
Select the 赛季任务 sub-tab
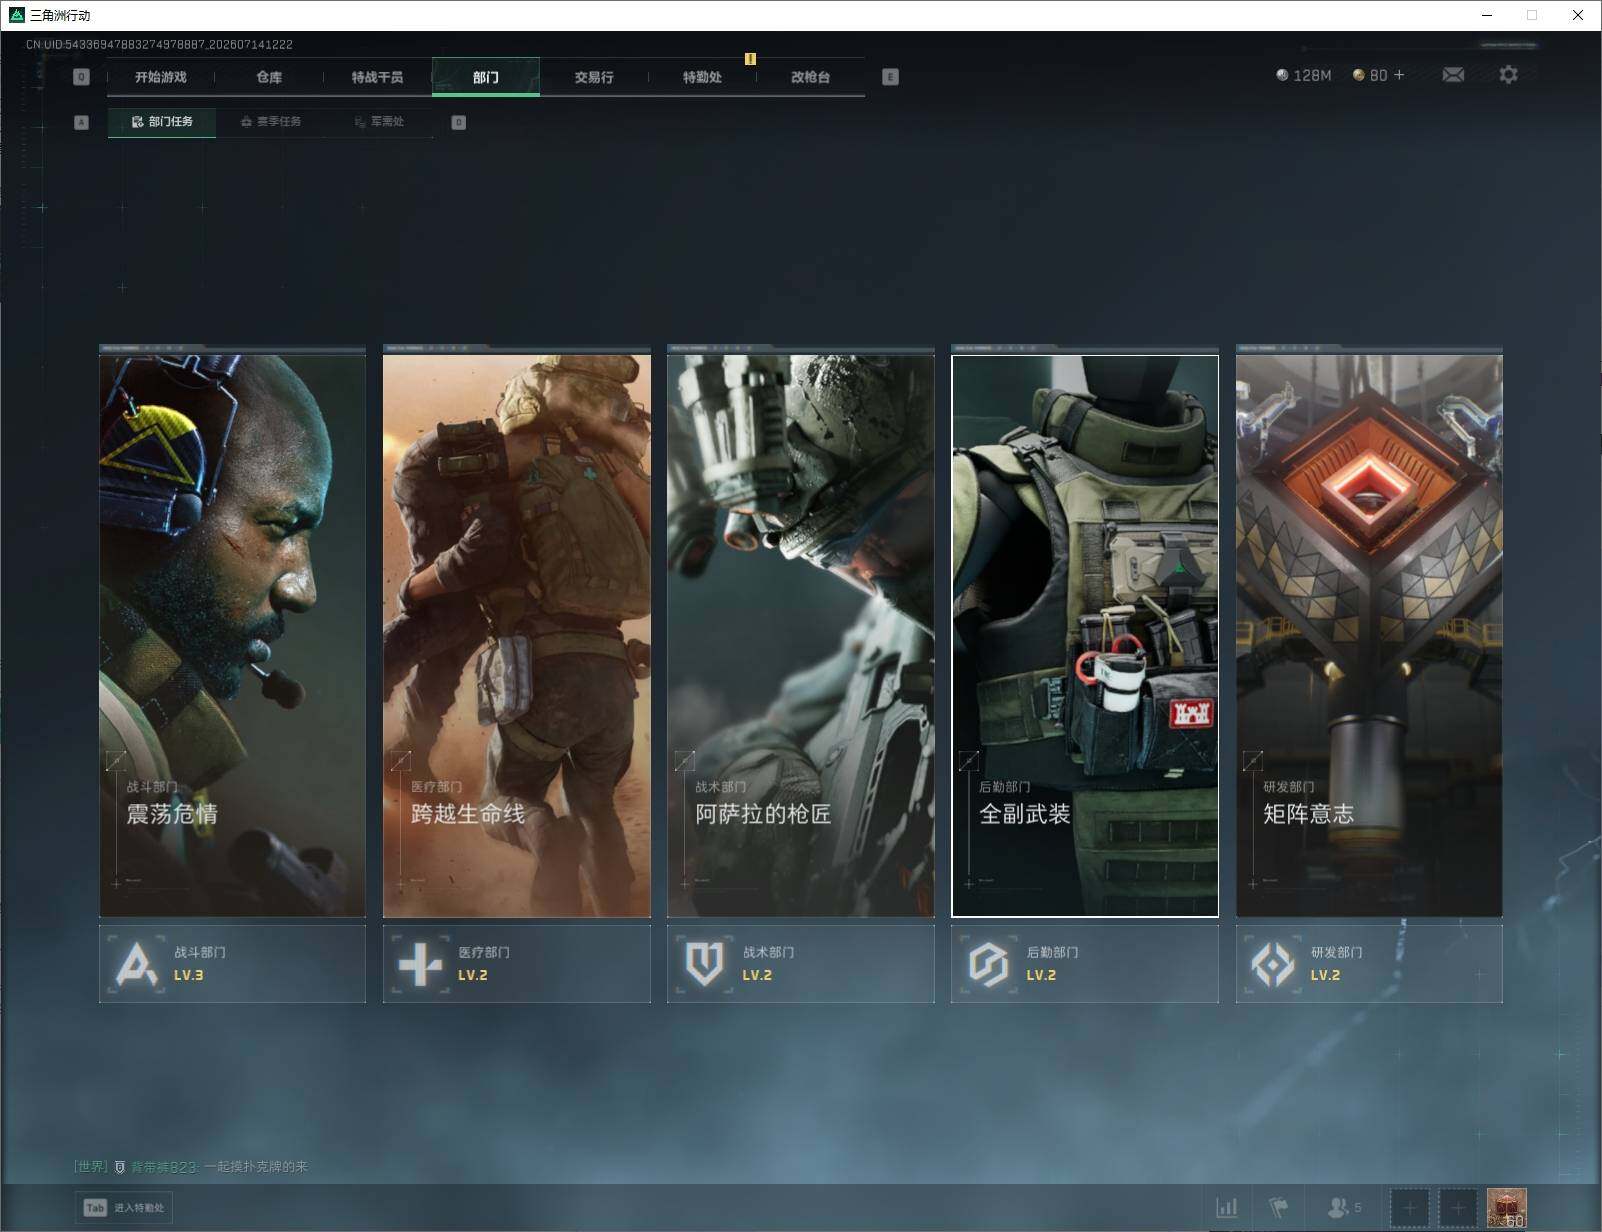(x=270, y=122)
